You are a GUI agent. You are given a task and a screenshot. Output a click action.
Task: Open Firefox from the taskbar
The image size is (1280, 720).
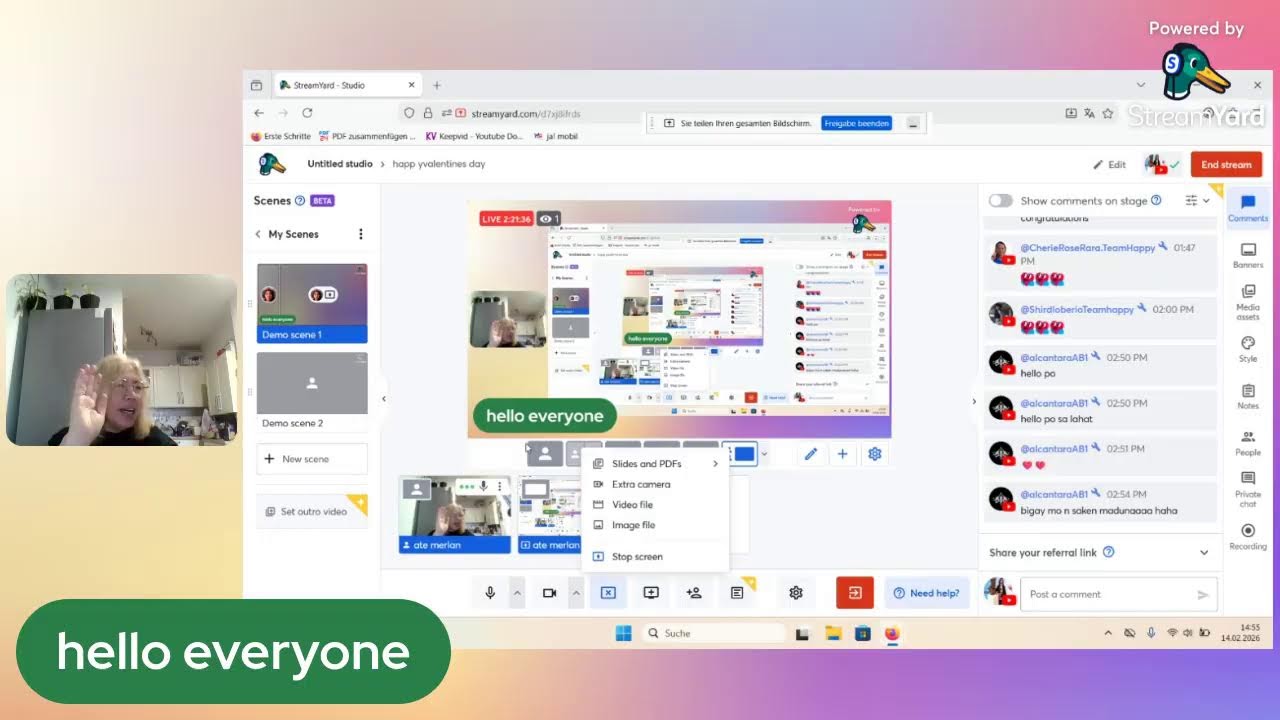coord(892,633)
